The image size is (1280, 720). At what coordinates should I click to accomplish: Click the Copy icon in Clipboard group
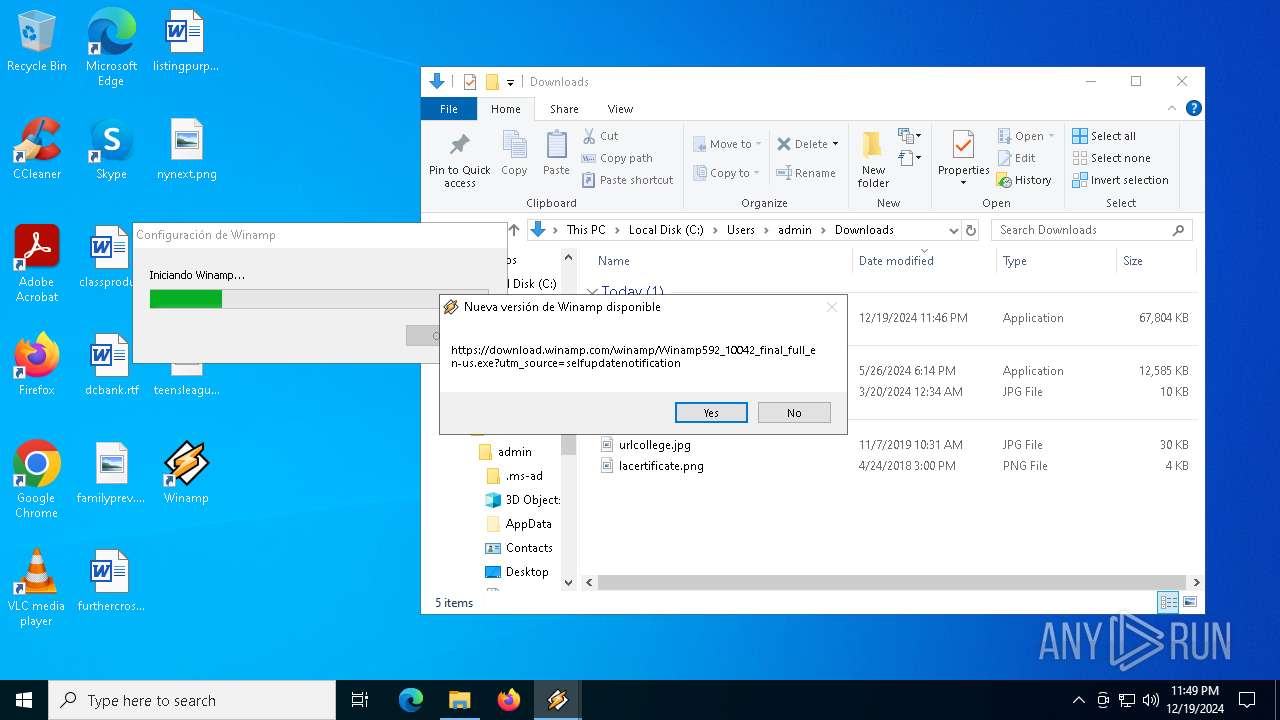point(514,154)
